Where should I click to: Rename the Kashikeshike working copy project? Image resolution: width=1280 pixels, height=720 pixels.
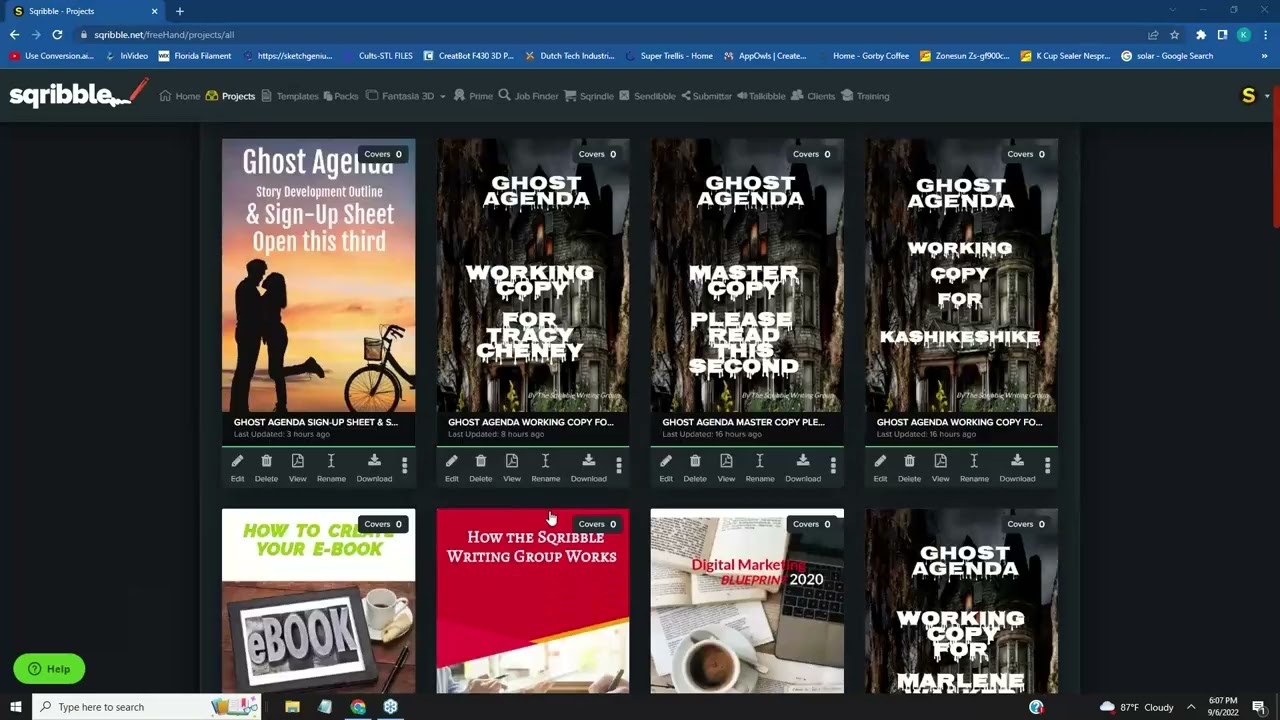(973, 467)
